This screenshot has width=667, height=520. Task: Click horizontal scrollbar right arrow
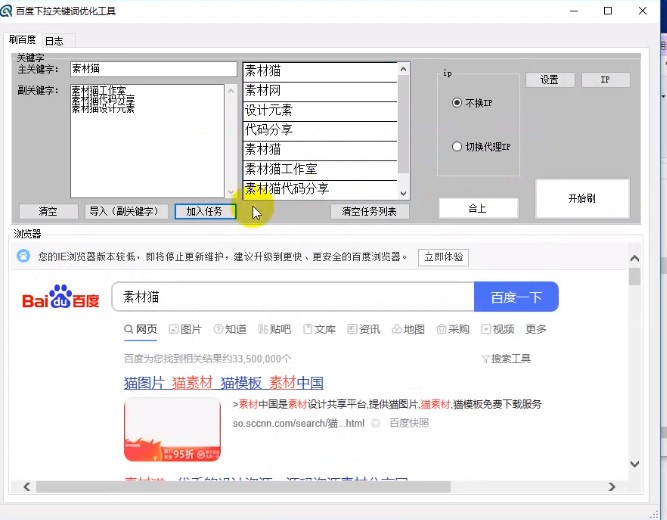point(612,486)
